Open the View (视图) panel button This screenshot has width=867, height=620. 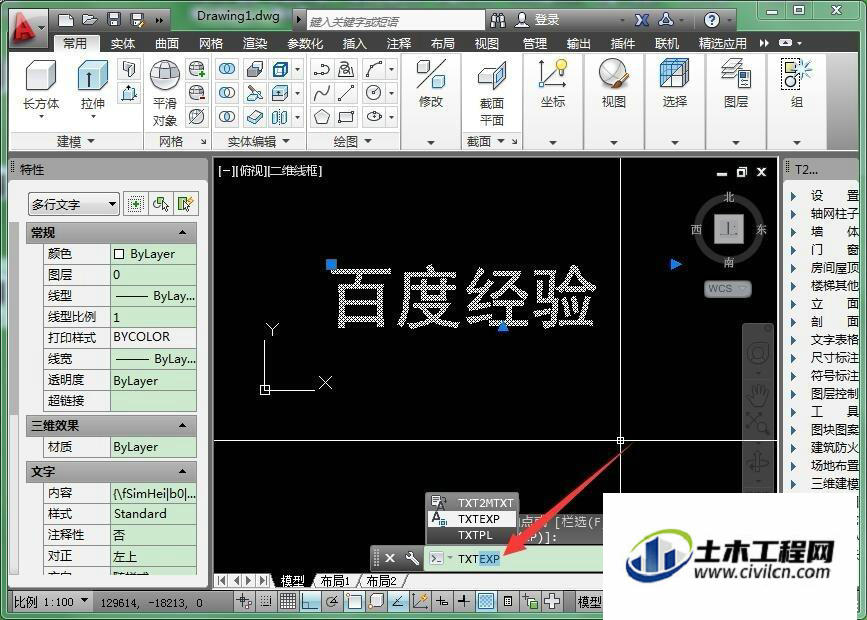[613, 85]
